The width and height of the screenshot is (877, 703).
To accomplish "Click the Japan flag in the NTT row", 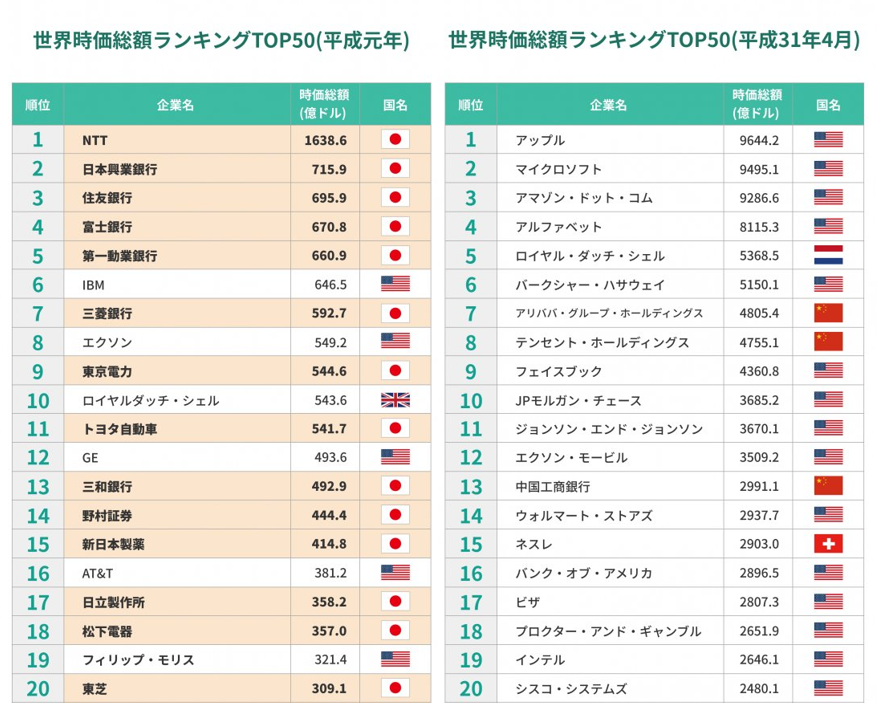I will tap(395, 139).
